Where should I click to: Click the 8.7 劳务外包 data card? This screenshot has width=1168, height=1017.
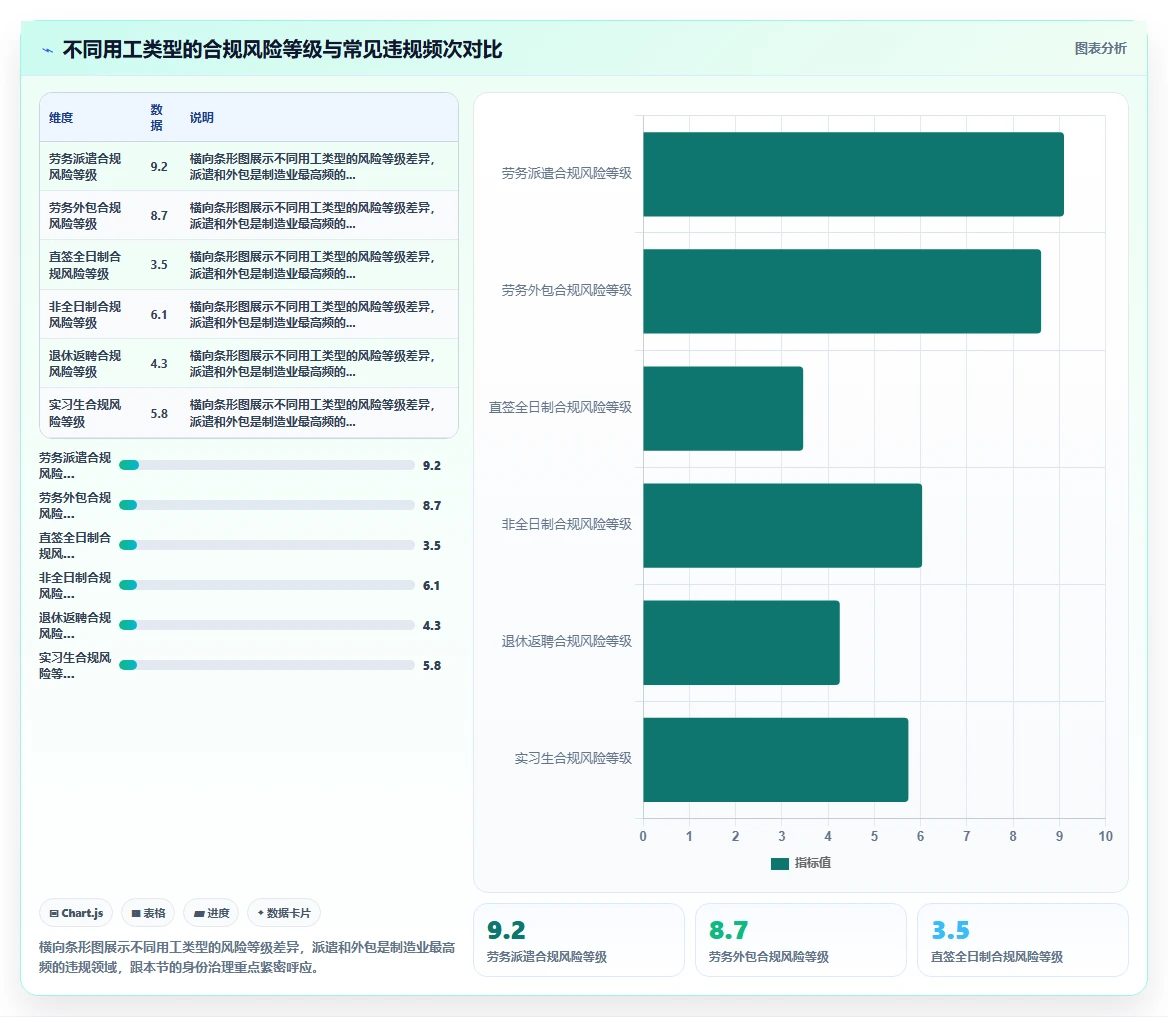(801, 940)
